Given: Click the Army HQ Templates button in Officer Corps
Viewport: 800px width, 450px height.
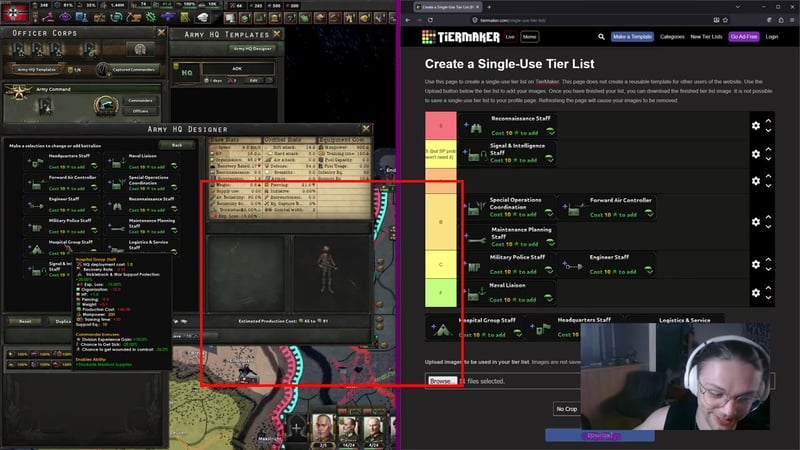Looking at the screenshot, I should coord(36,69).
